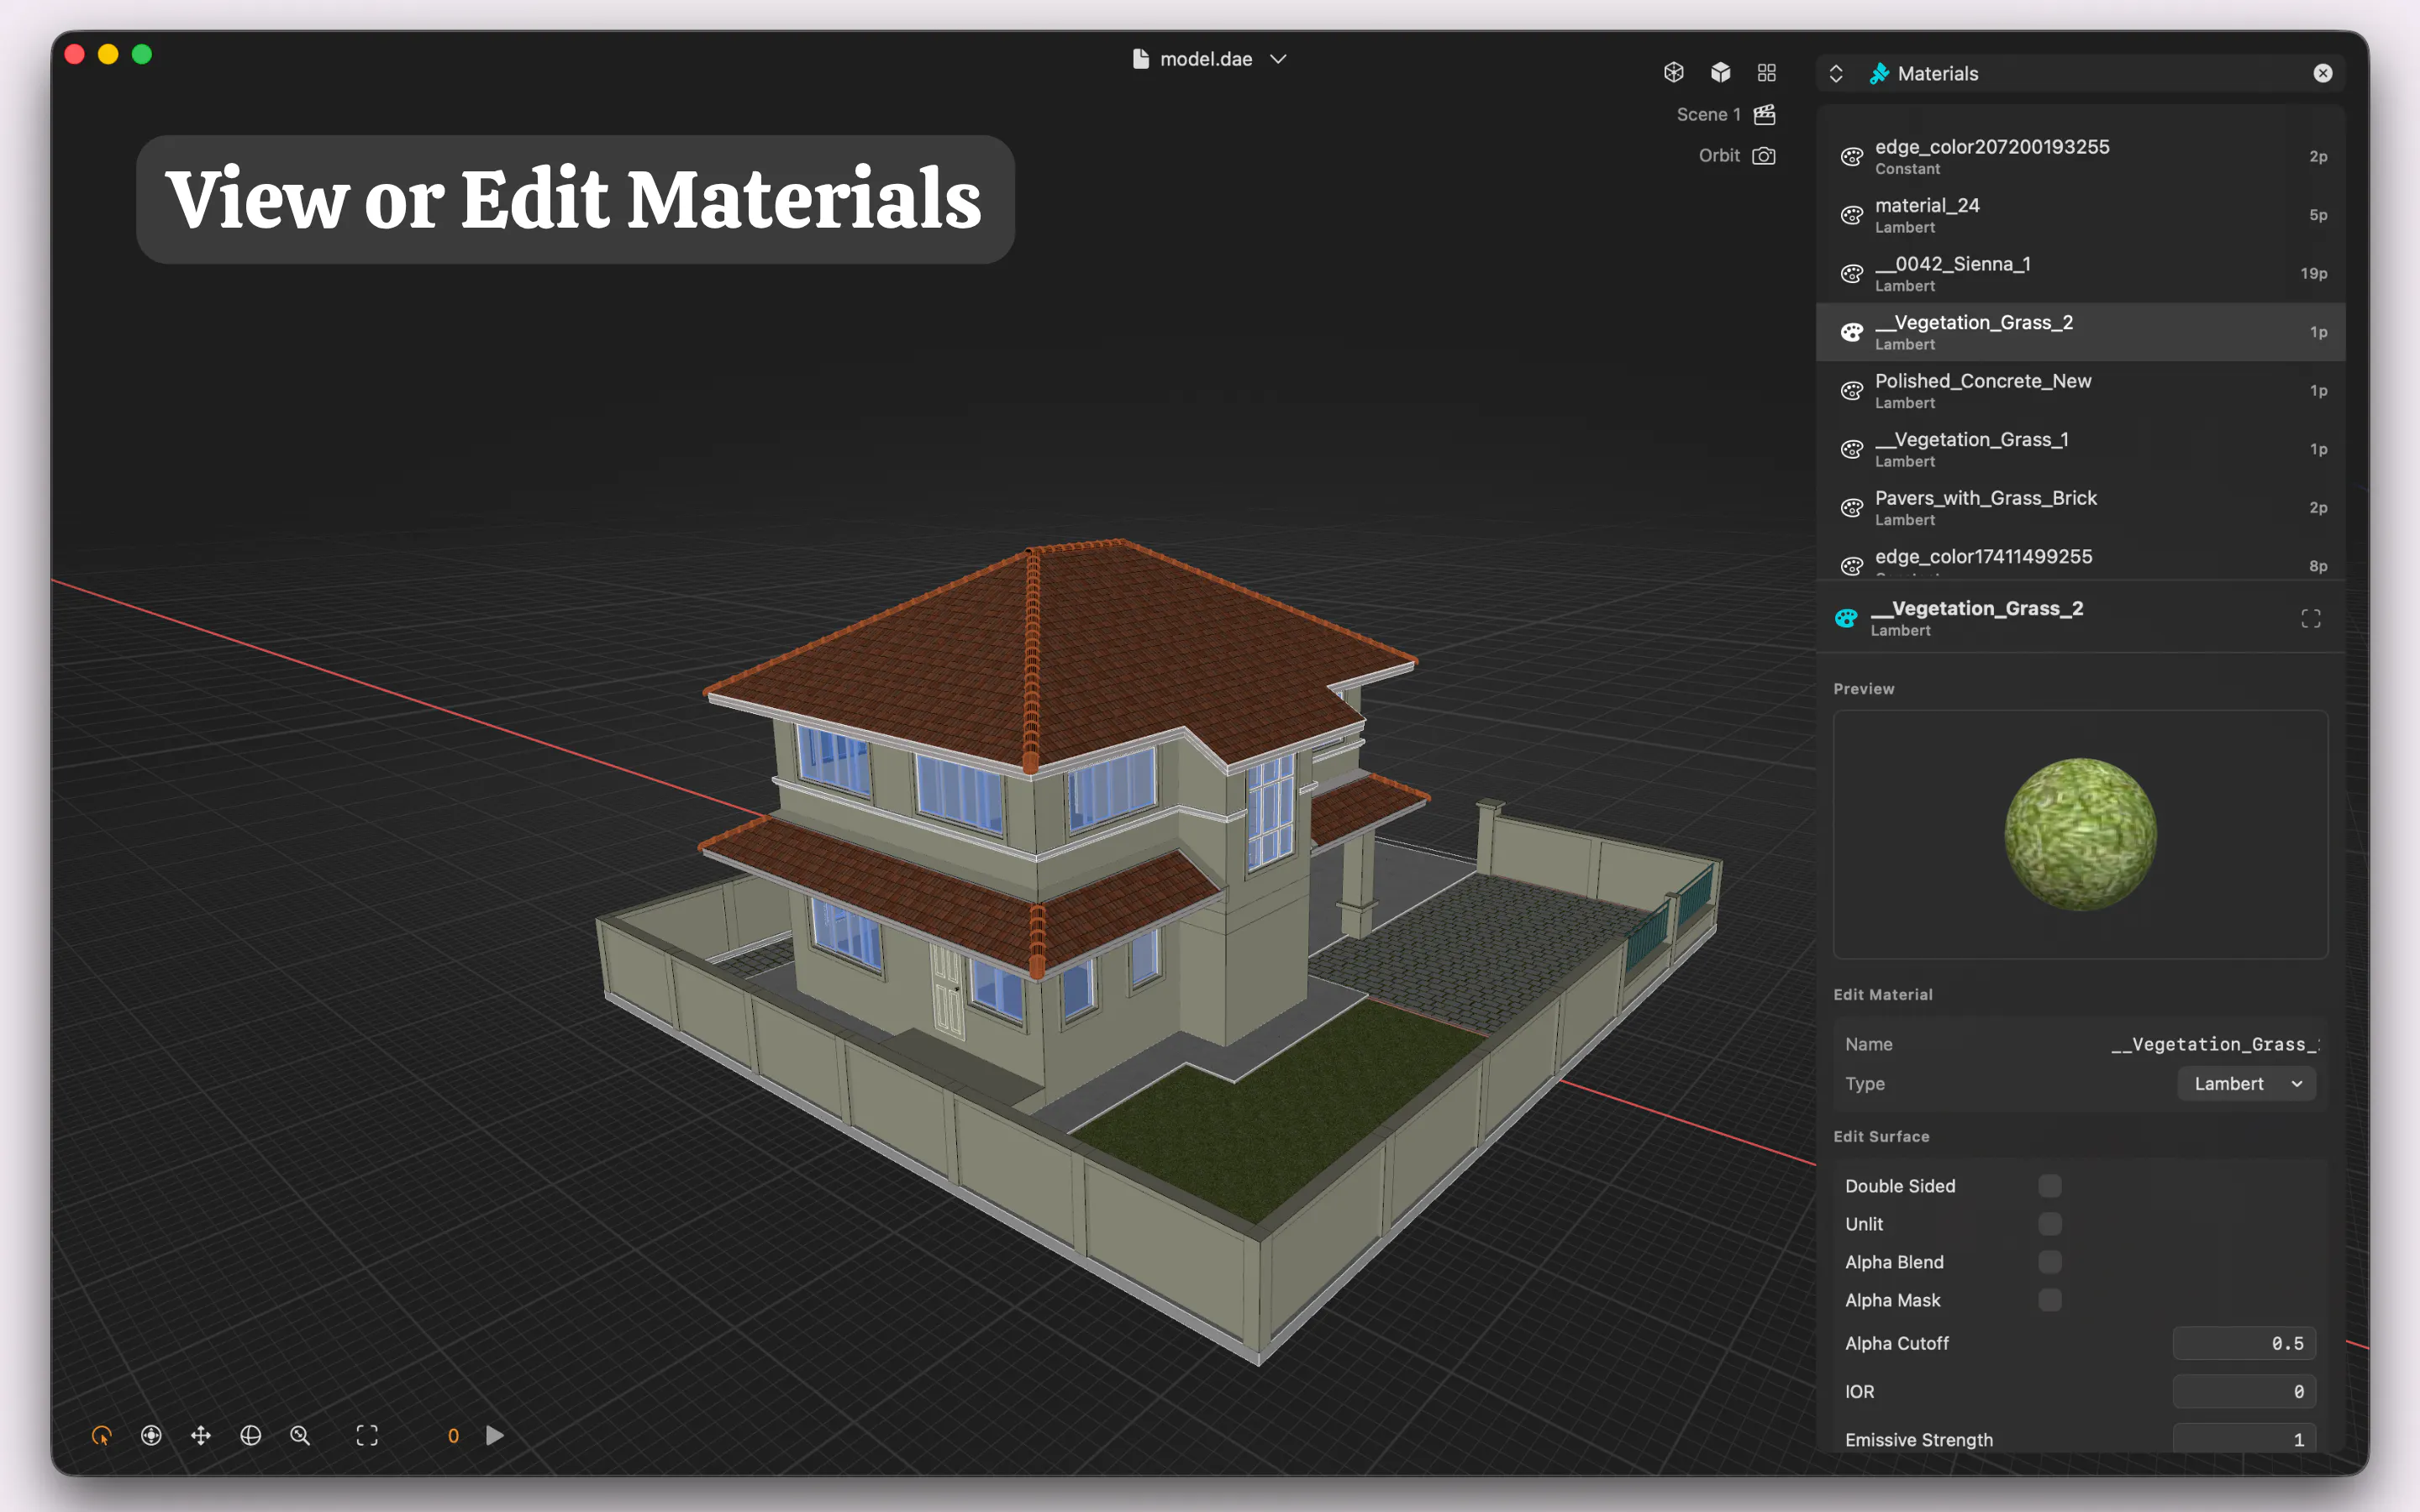Select the pan move arrows tool

201,1436
